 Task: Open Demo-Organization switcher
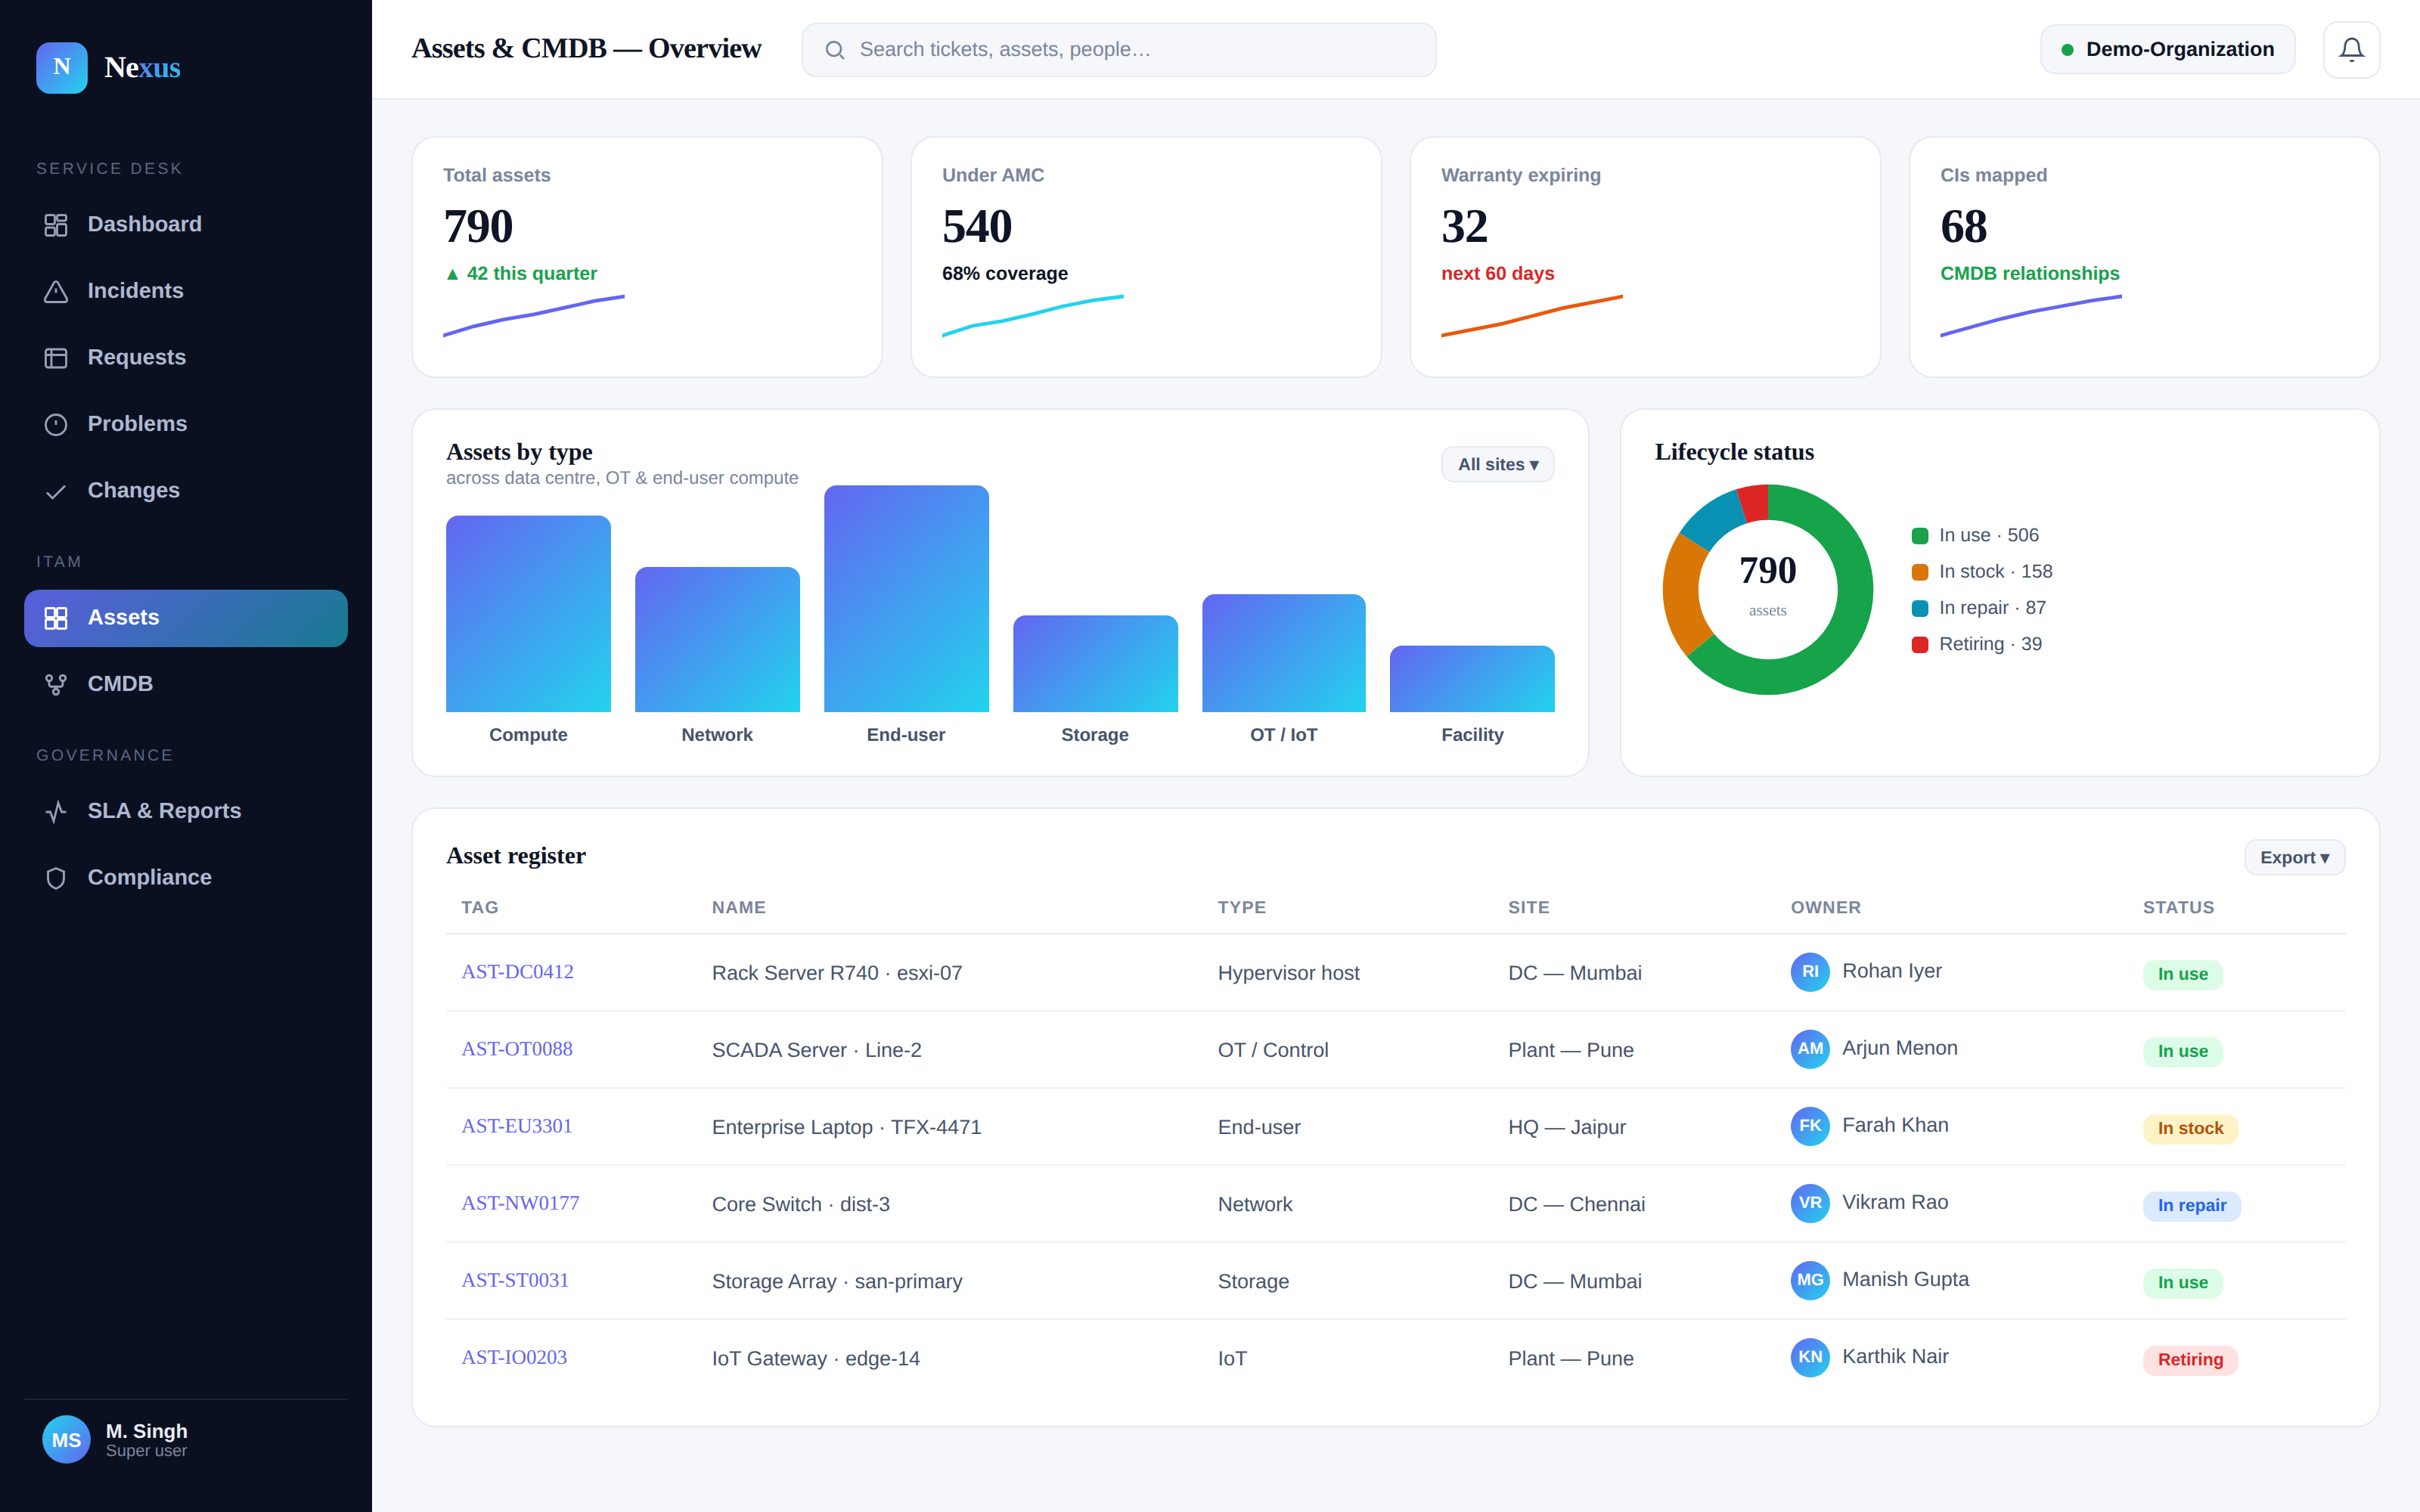(2167, 49)
